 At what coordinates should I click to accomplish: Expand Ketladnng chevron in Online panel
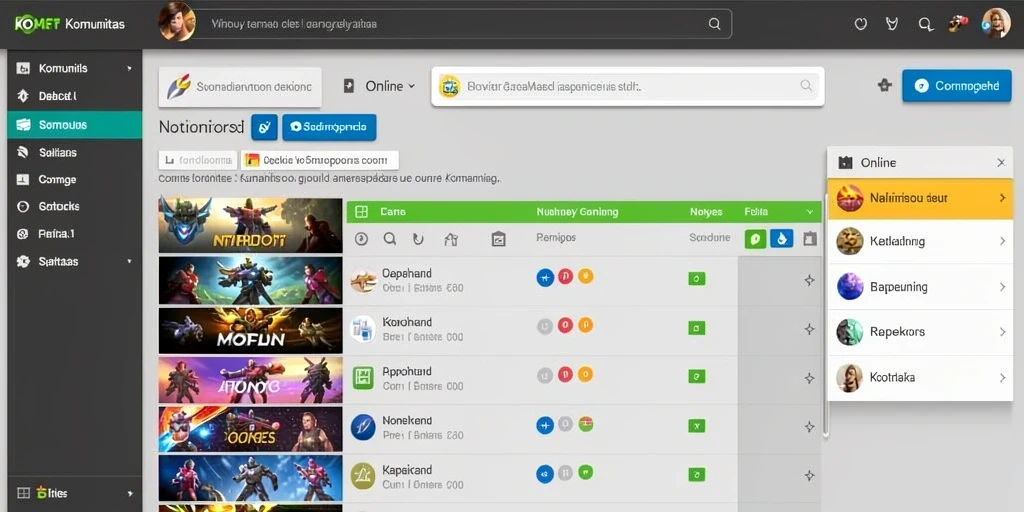click(x=1002, y=242)
